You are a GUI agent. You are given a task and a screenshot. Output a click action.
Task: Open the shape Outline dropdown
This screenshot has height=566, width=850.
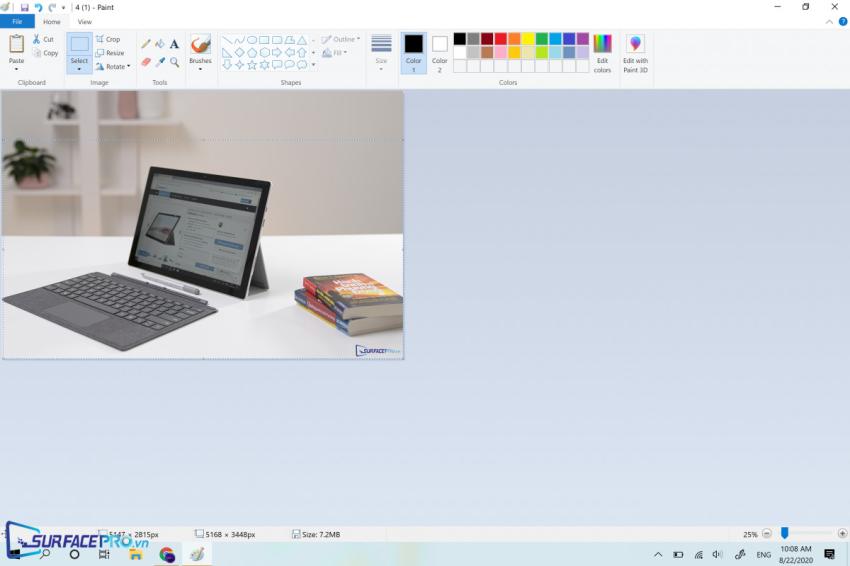tap(340, 39)
